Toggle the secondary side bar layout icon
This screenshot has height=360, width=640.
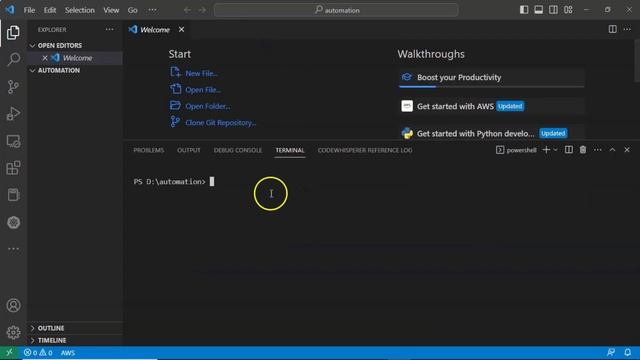(553, 10)
